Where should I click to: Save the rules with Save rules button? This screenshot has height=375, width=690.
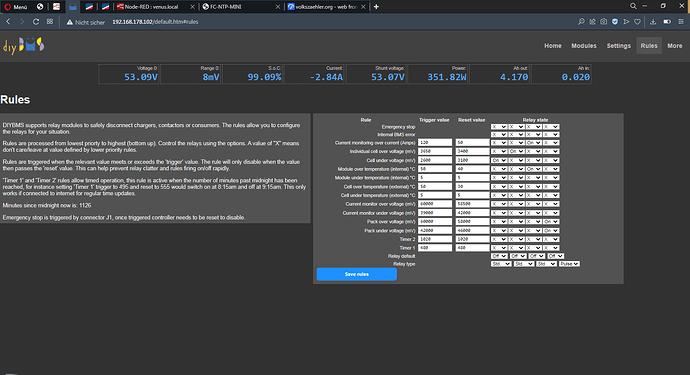click(x=356, y=274)
